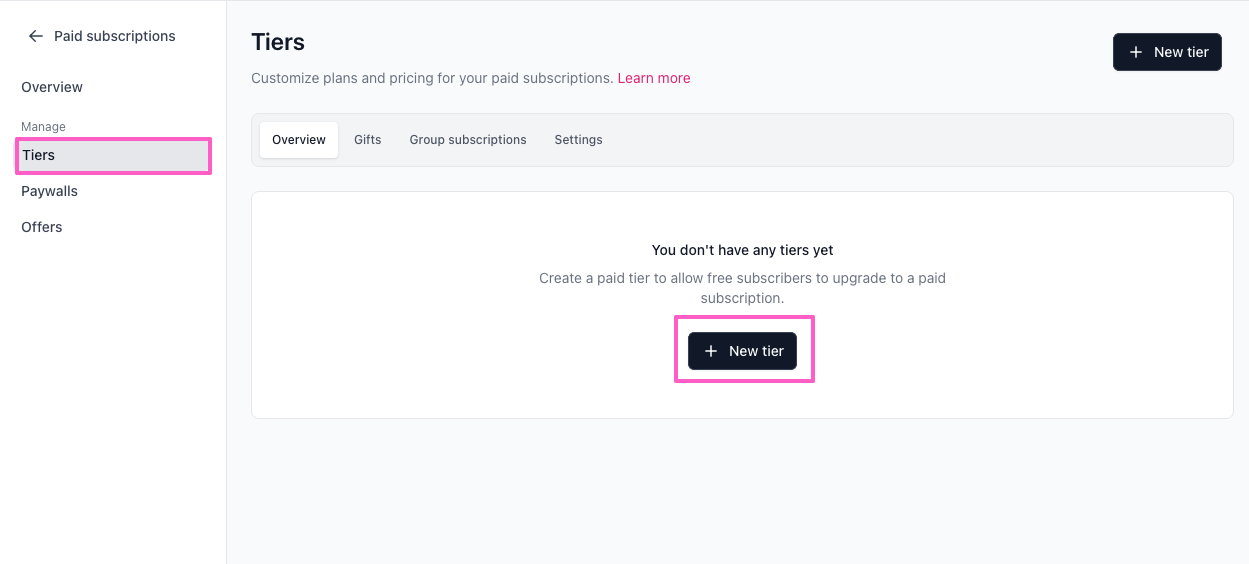Open the Group subscriptions tab

coord(468,140)
